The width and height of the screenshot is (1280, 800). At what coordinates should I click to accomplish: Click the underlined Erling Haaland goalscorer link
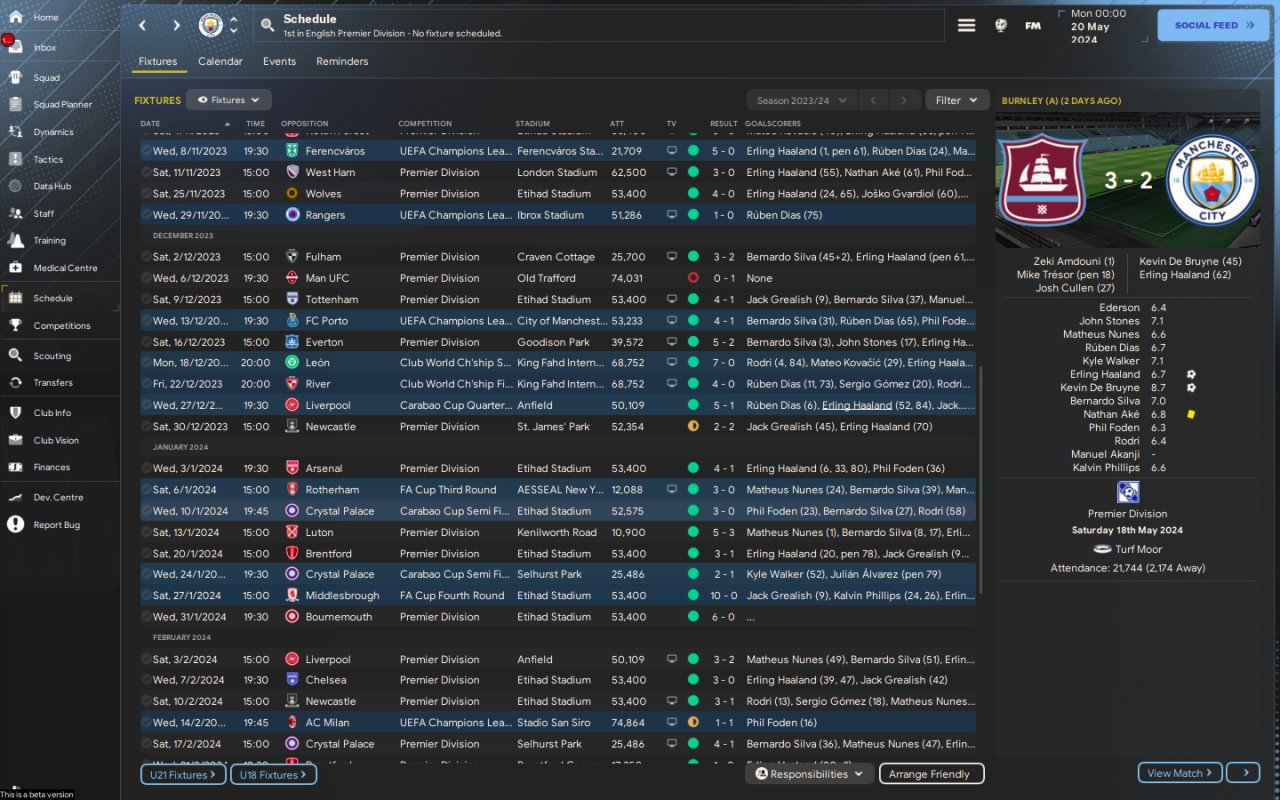click(857, 405)
